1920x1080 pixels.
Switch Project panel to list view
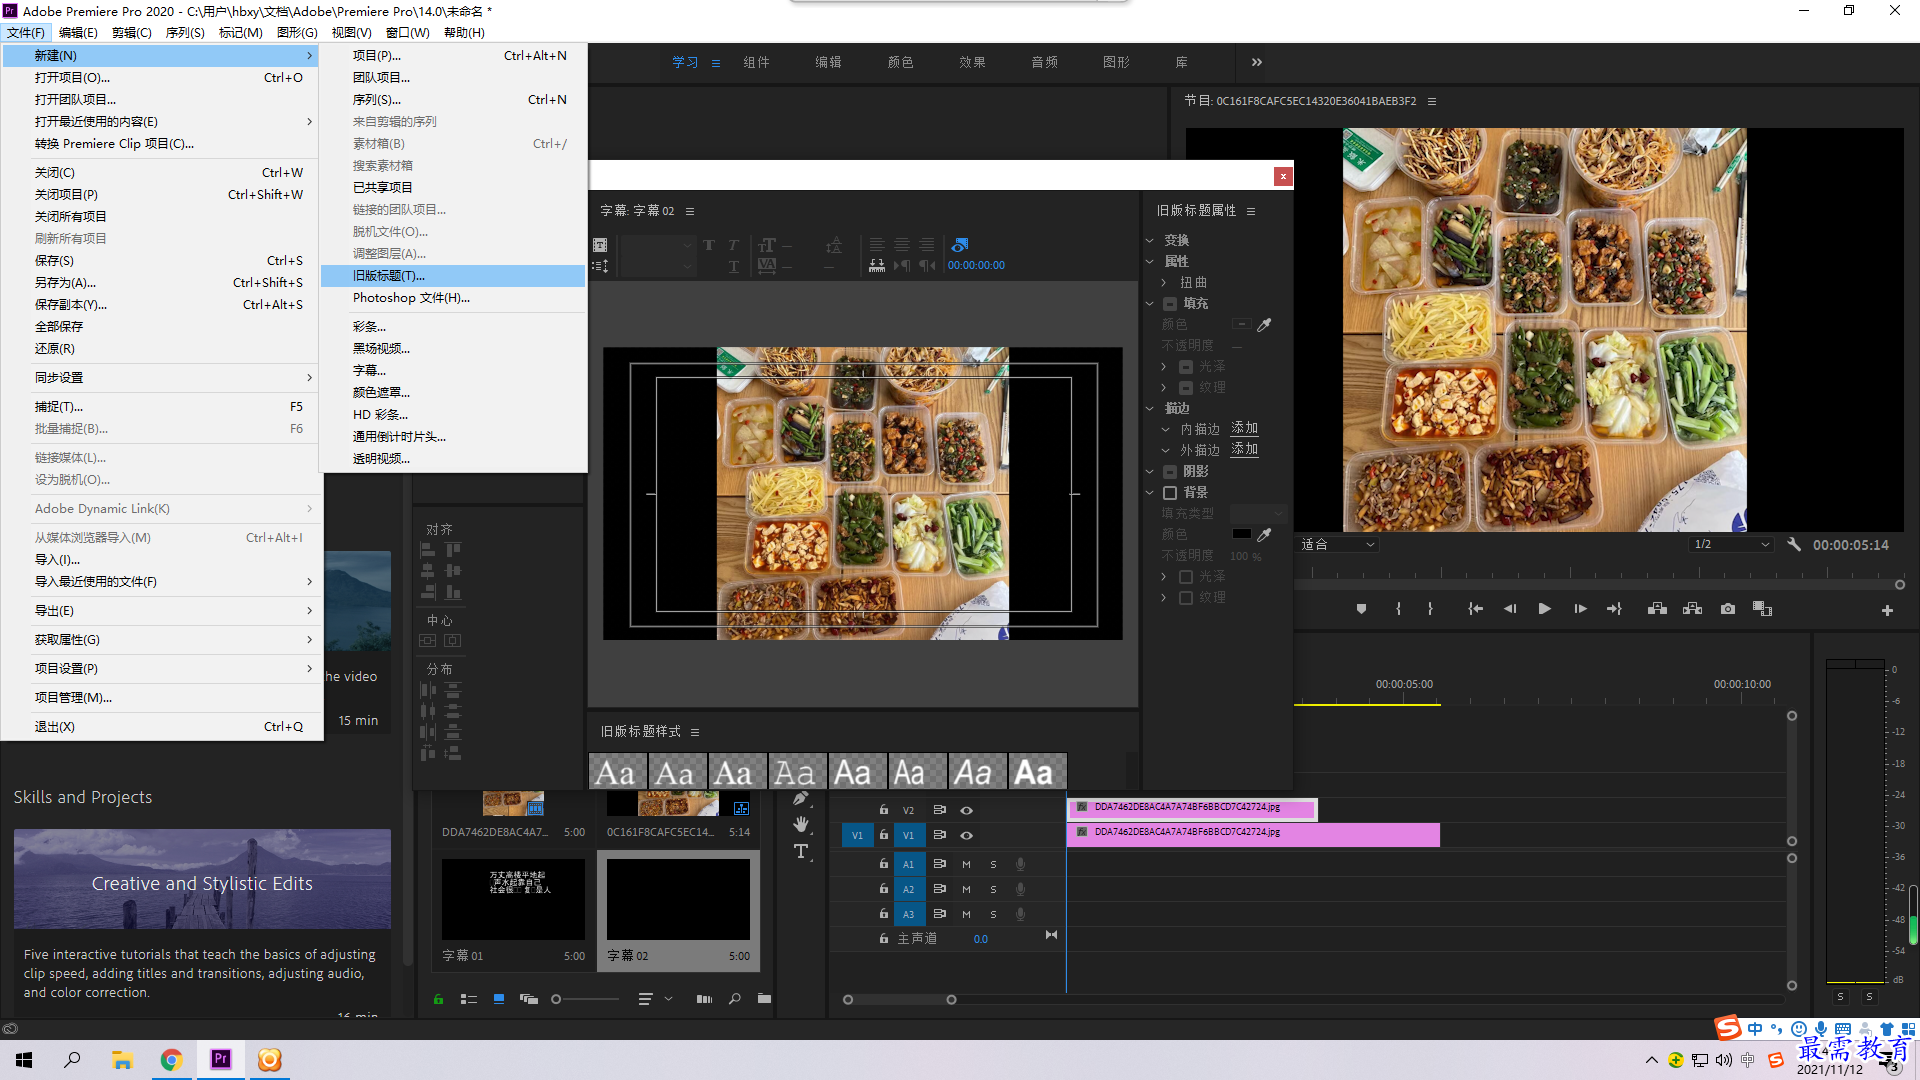tap(468, 999)
